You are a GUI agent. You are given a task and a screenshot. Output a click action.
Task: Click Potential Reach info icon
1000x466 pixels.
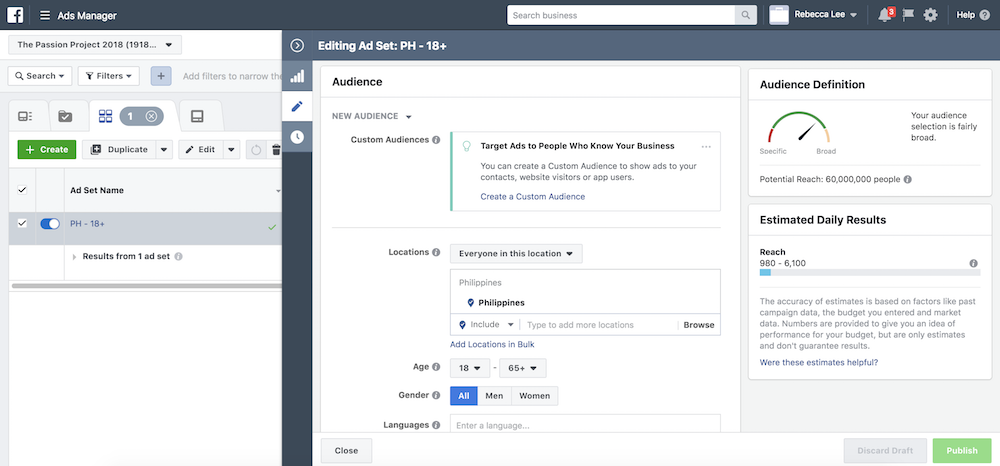(908, 180)
